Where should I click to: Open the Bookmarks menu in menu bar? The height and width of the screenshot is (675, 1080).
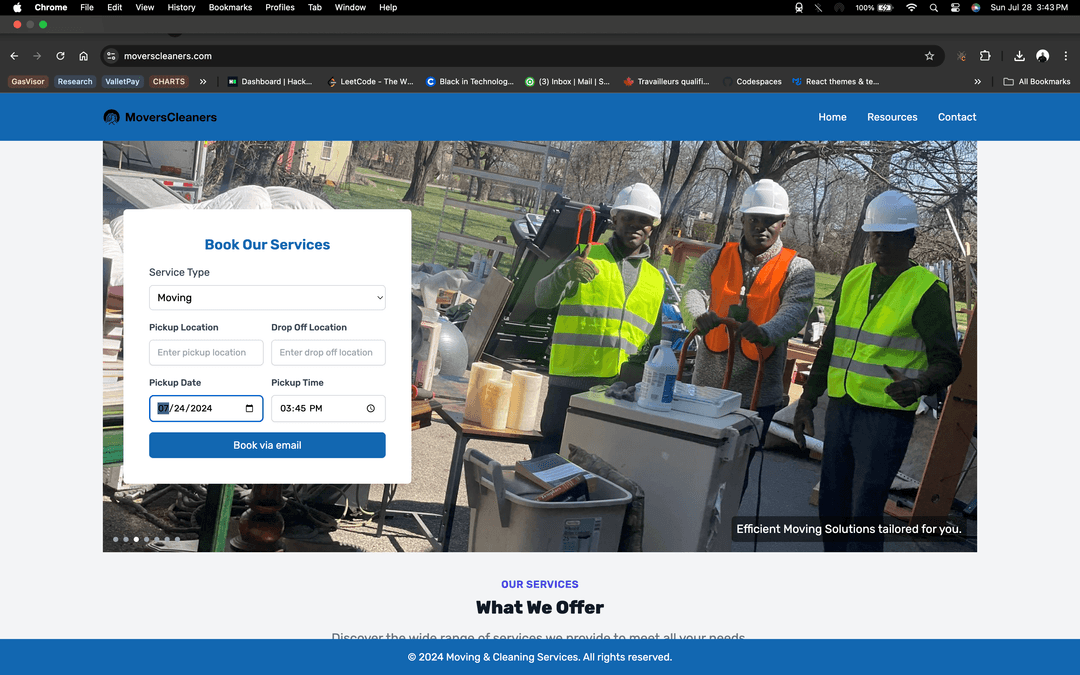(x=230, y=7)
